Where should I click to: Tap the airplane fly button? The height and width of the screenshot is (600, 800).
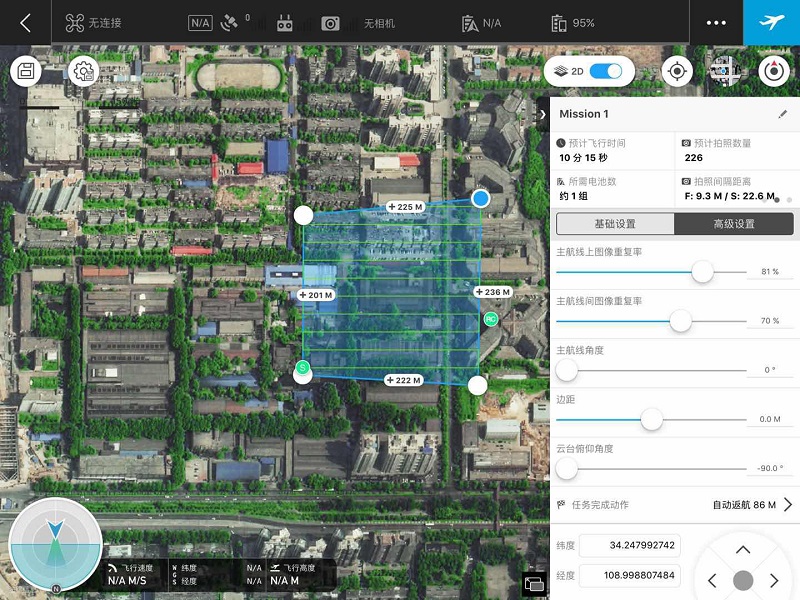click(x=771, y=22)
